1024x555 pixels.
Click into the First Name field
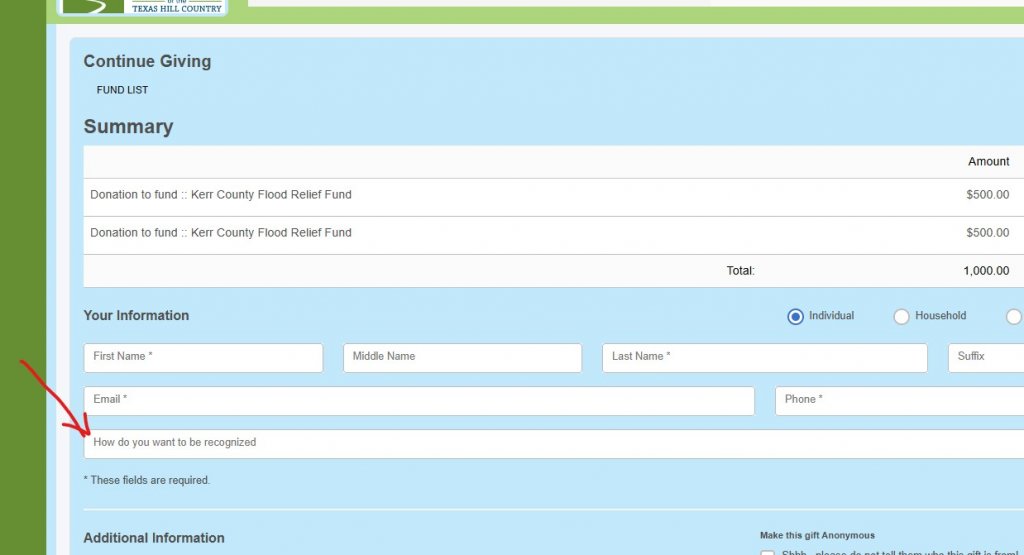click(203, 357)
